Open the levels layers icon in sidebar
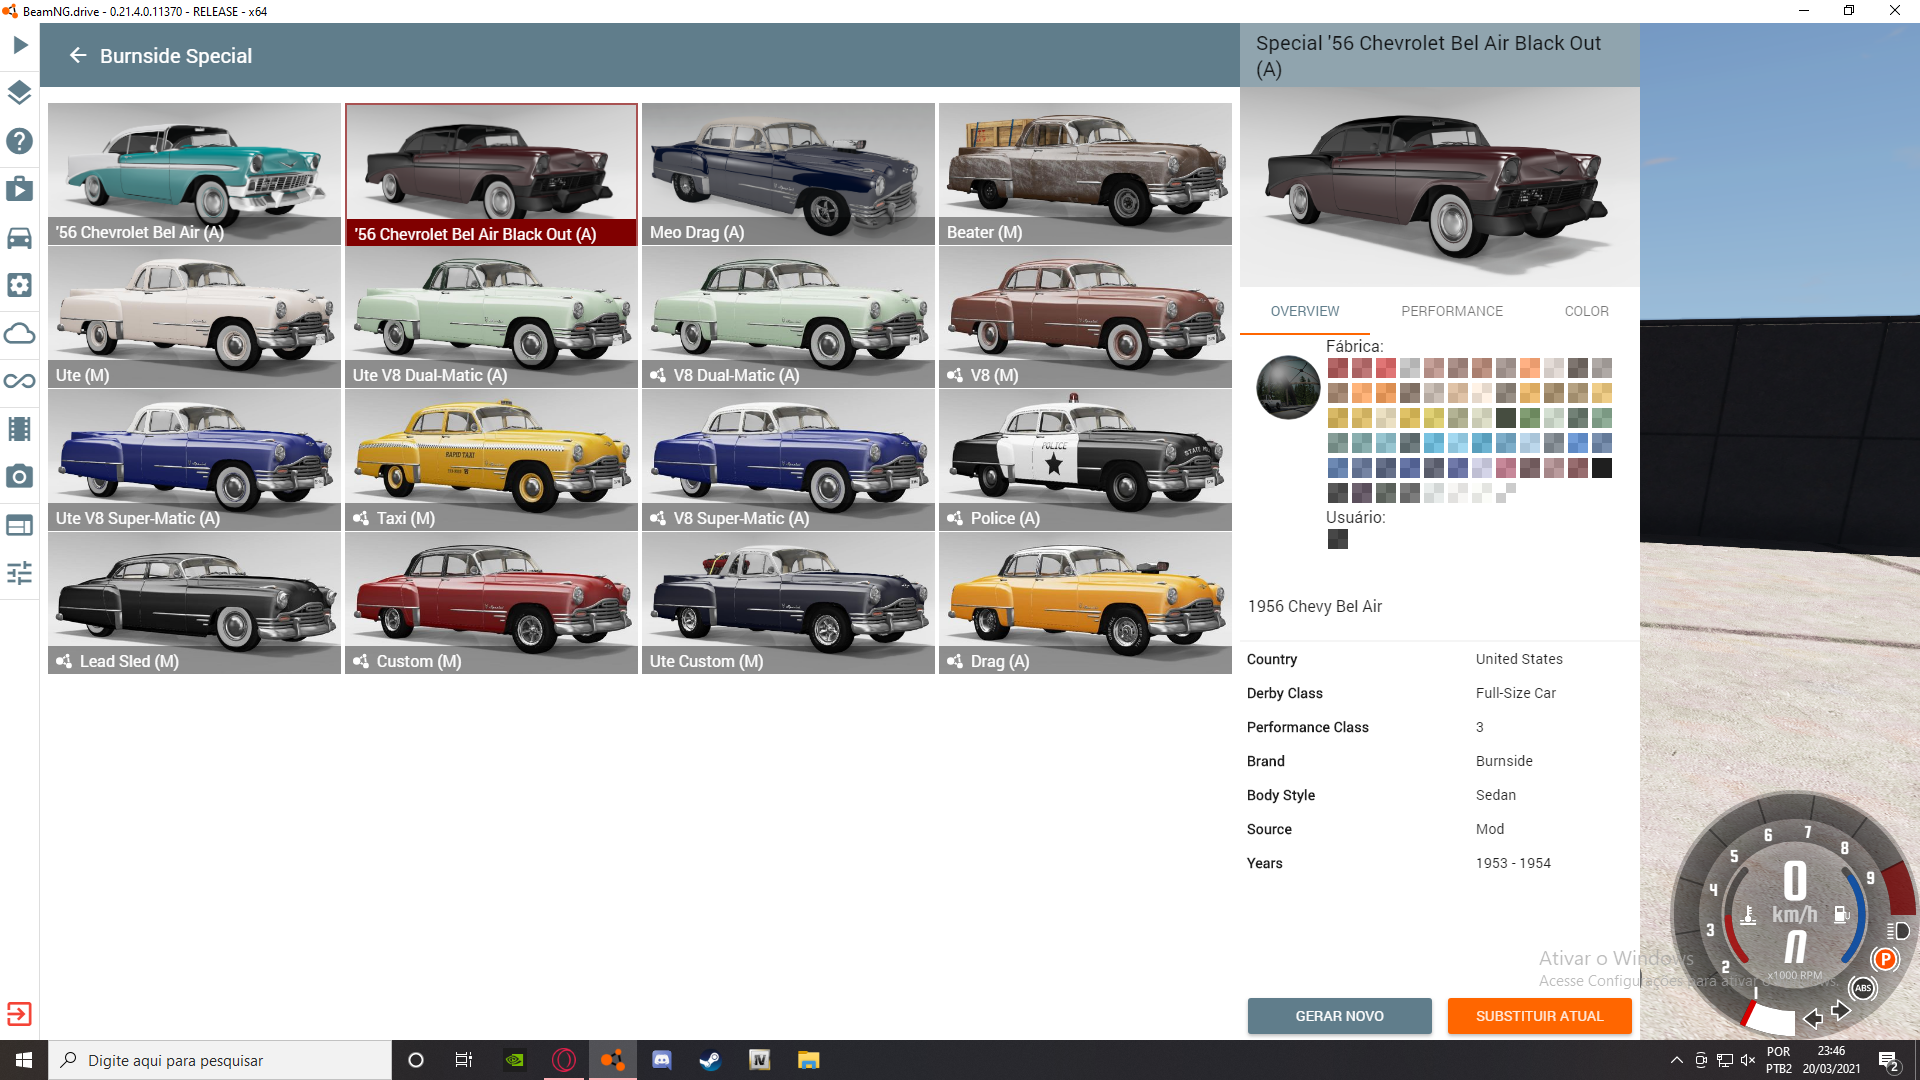The height and width of the screenshot is (1080, 1920). (x=20, y=93)
